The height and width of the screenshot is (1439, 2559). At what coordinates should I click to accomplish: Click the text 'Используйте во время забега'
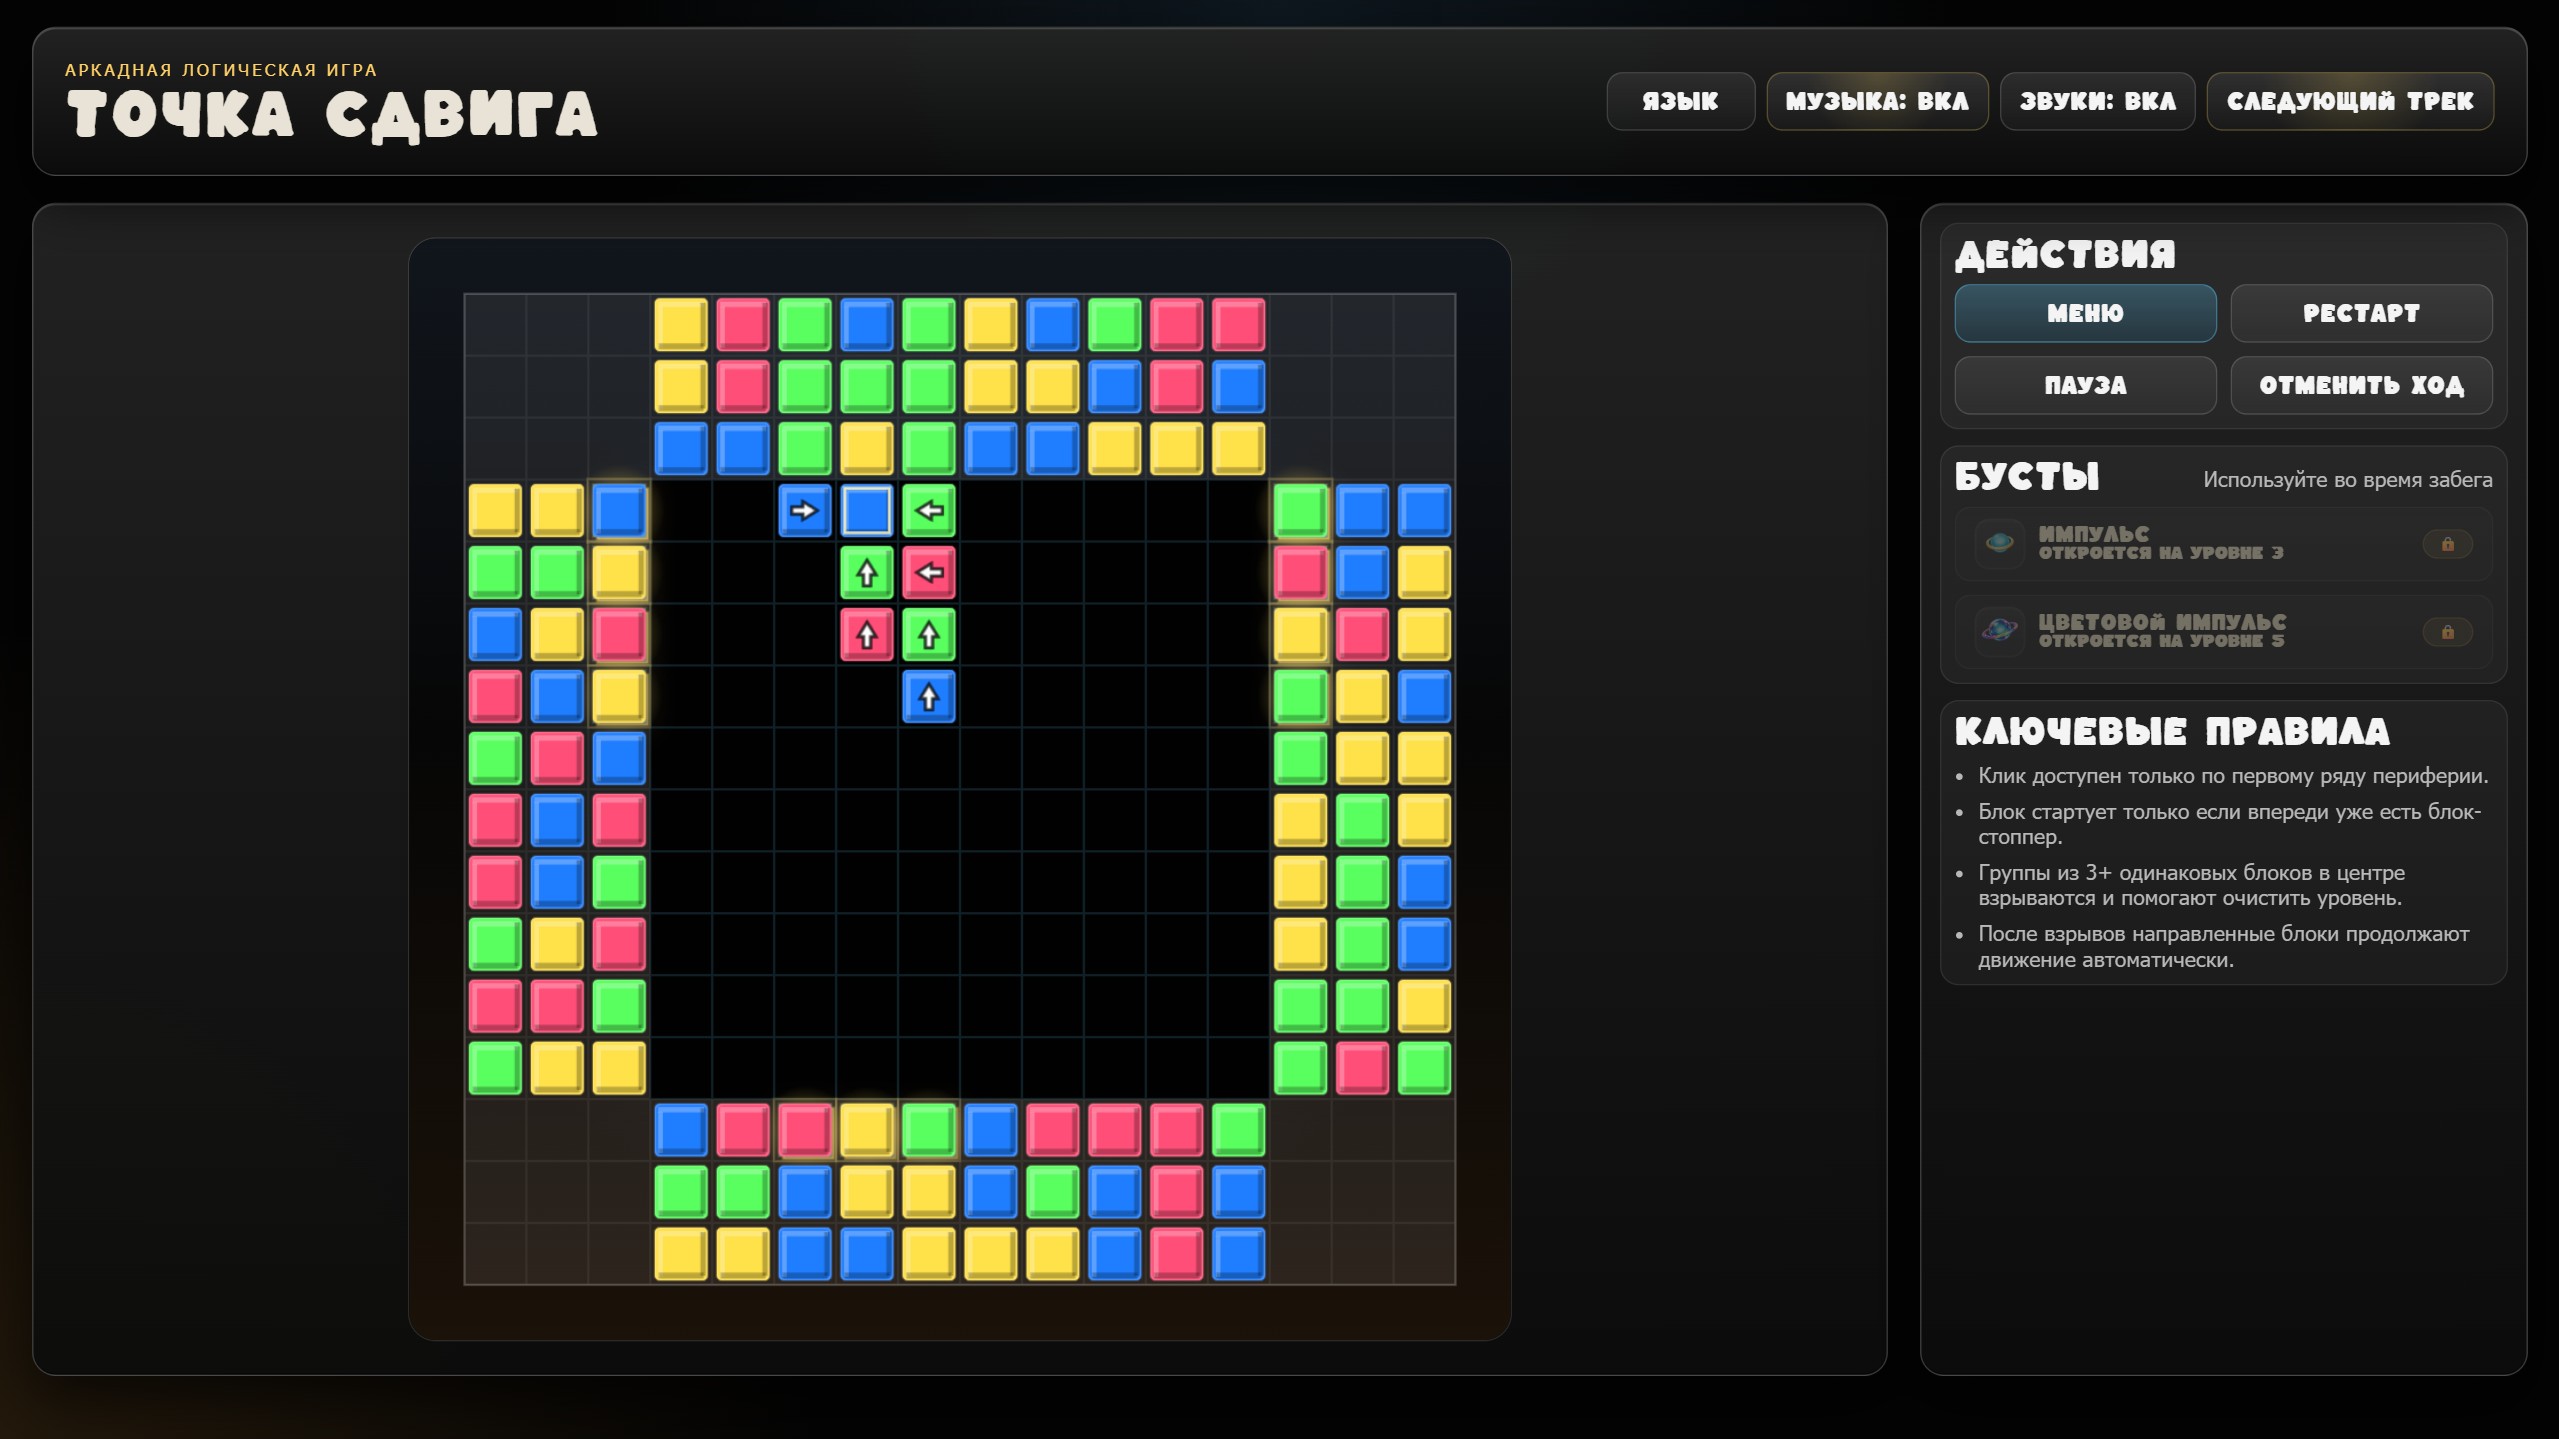pyautogui.click(x=2347, y=480)
